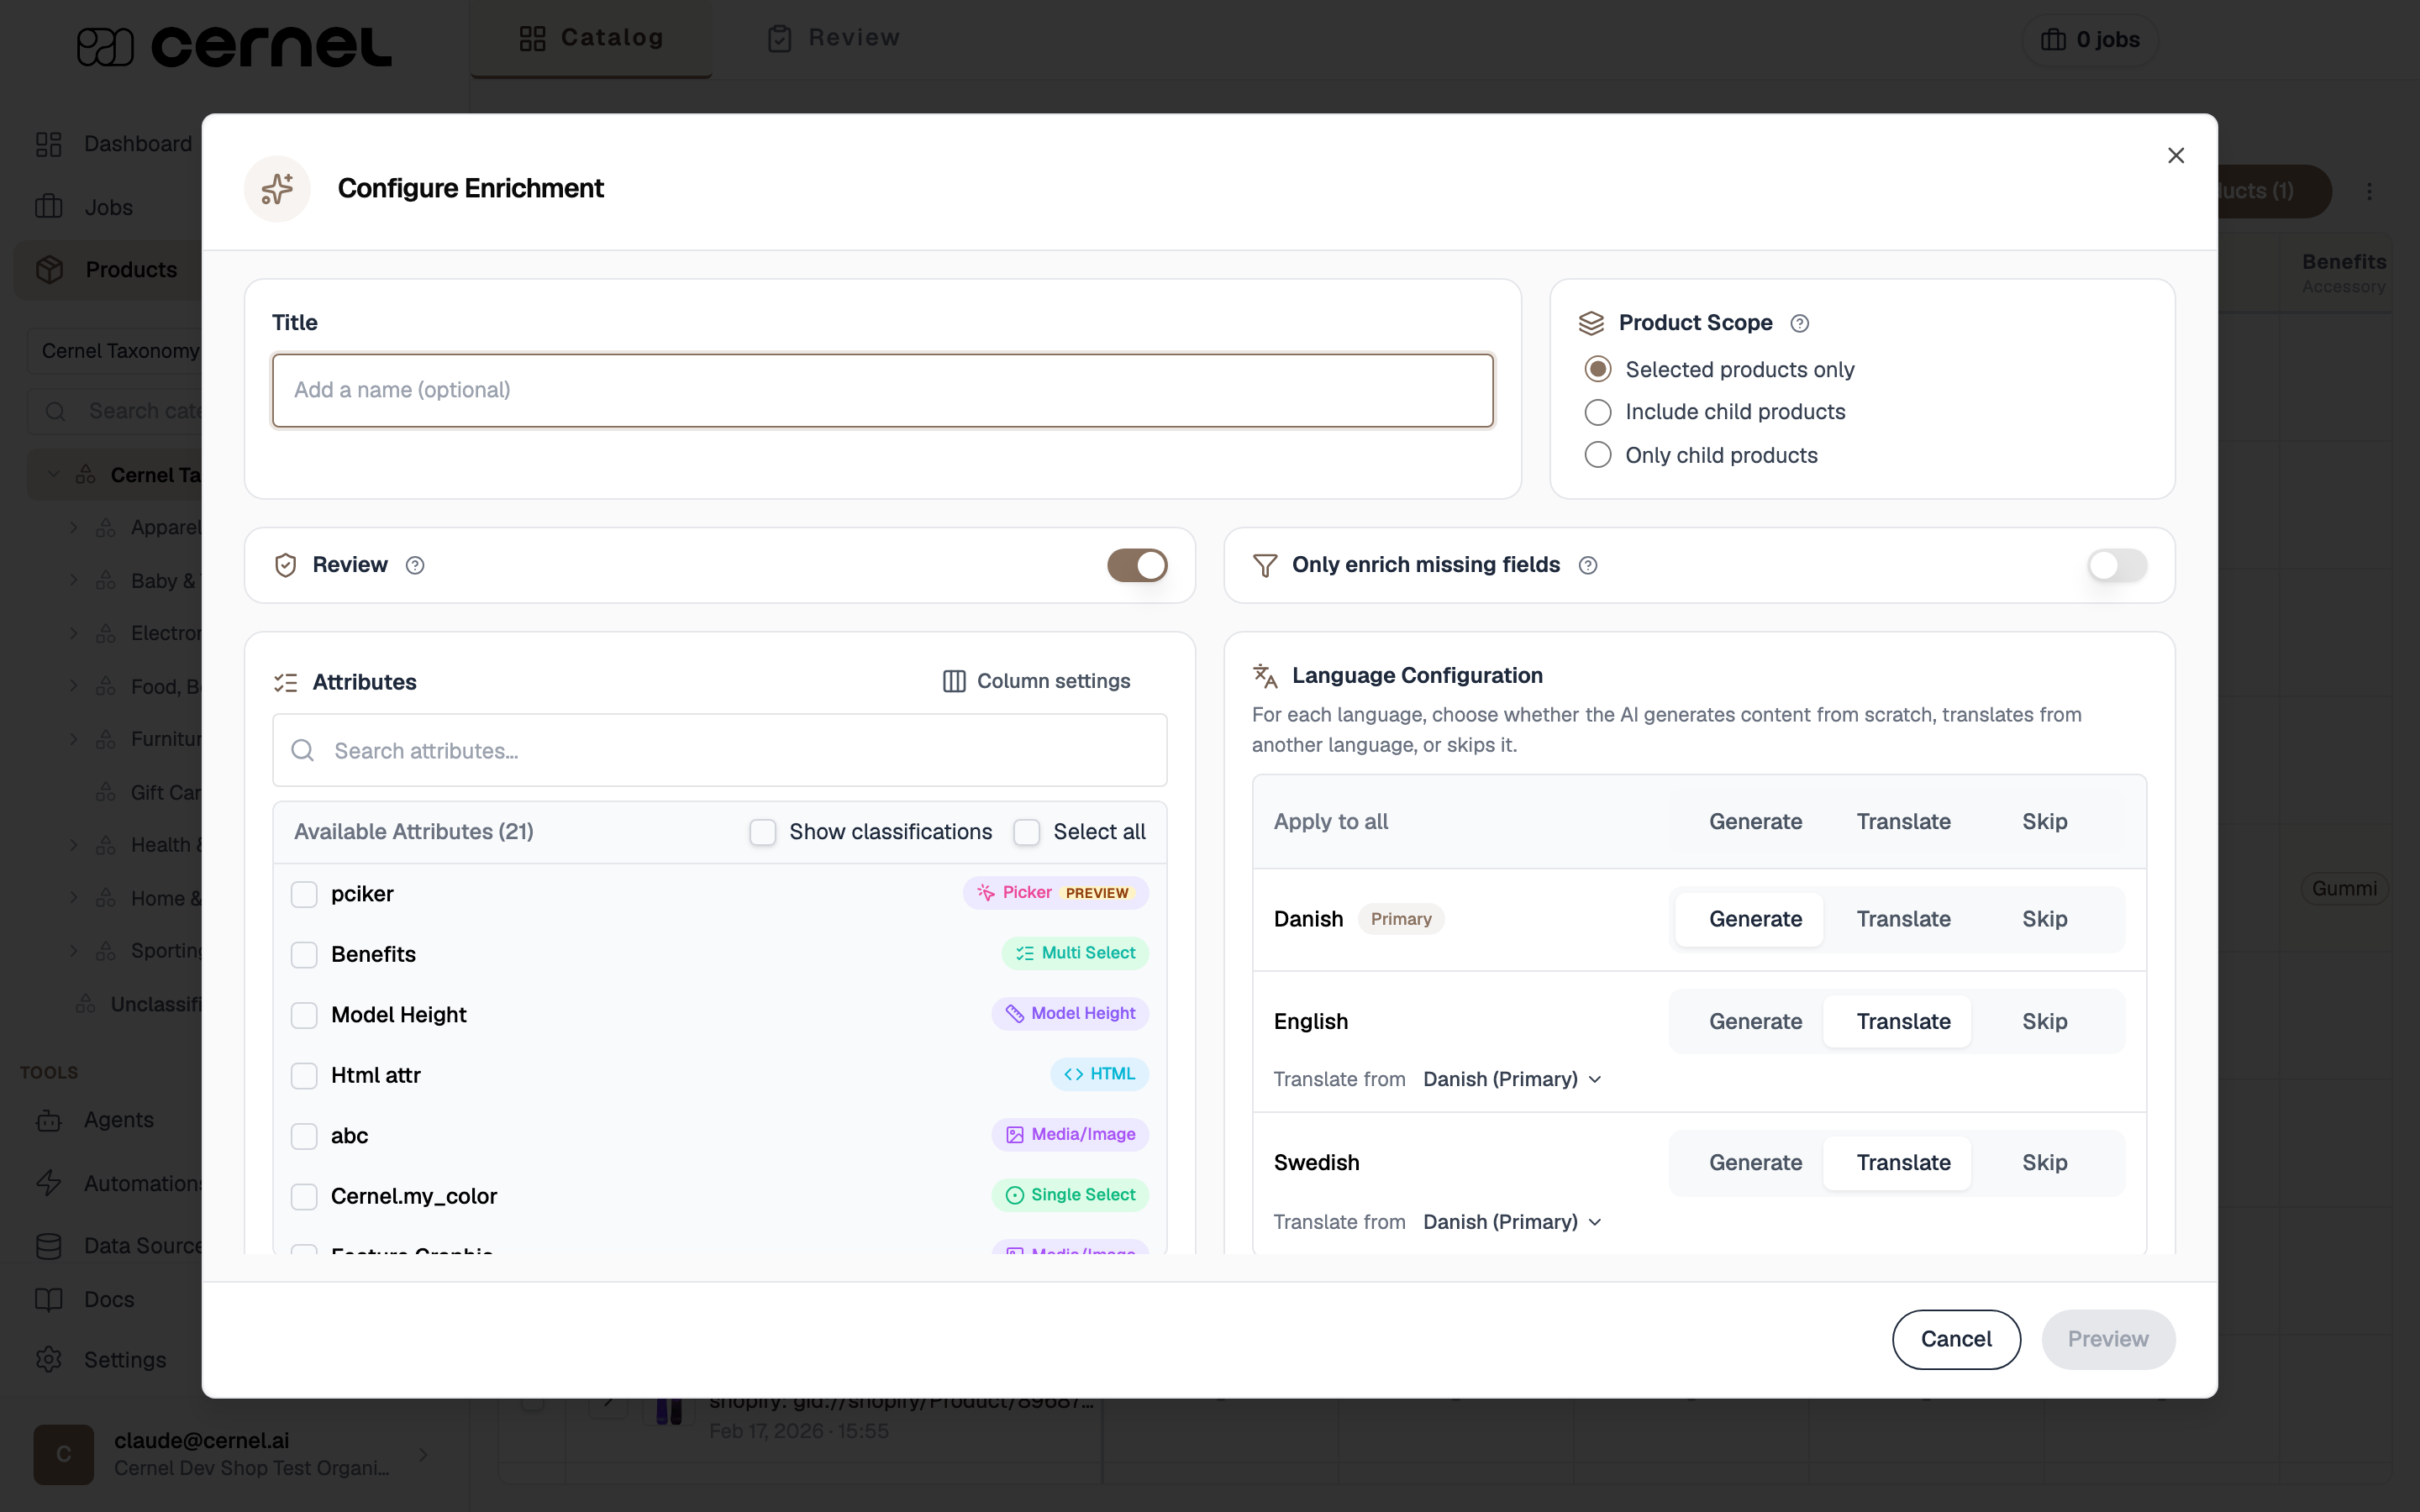Check the Show classifications checkbox

click(763, 832)
